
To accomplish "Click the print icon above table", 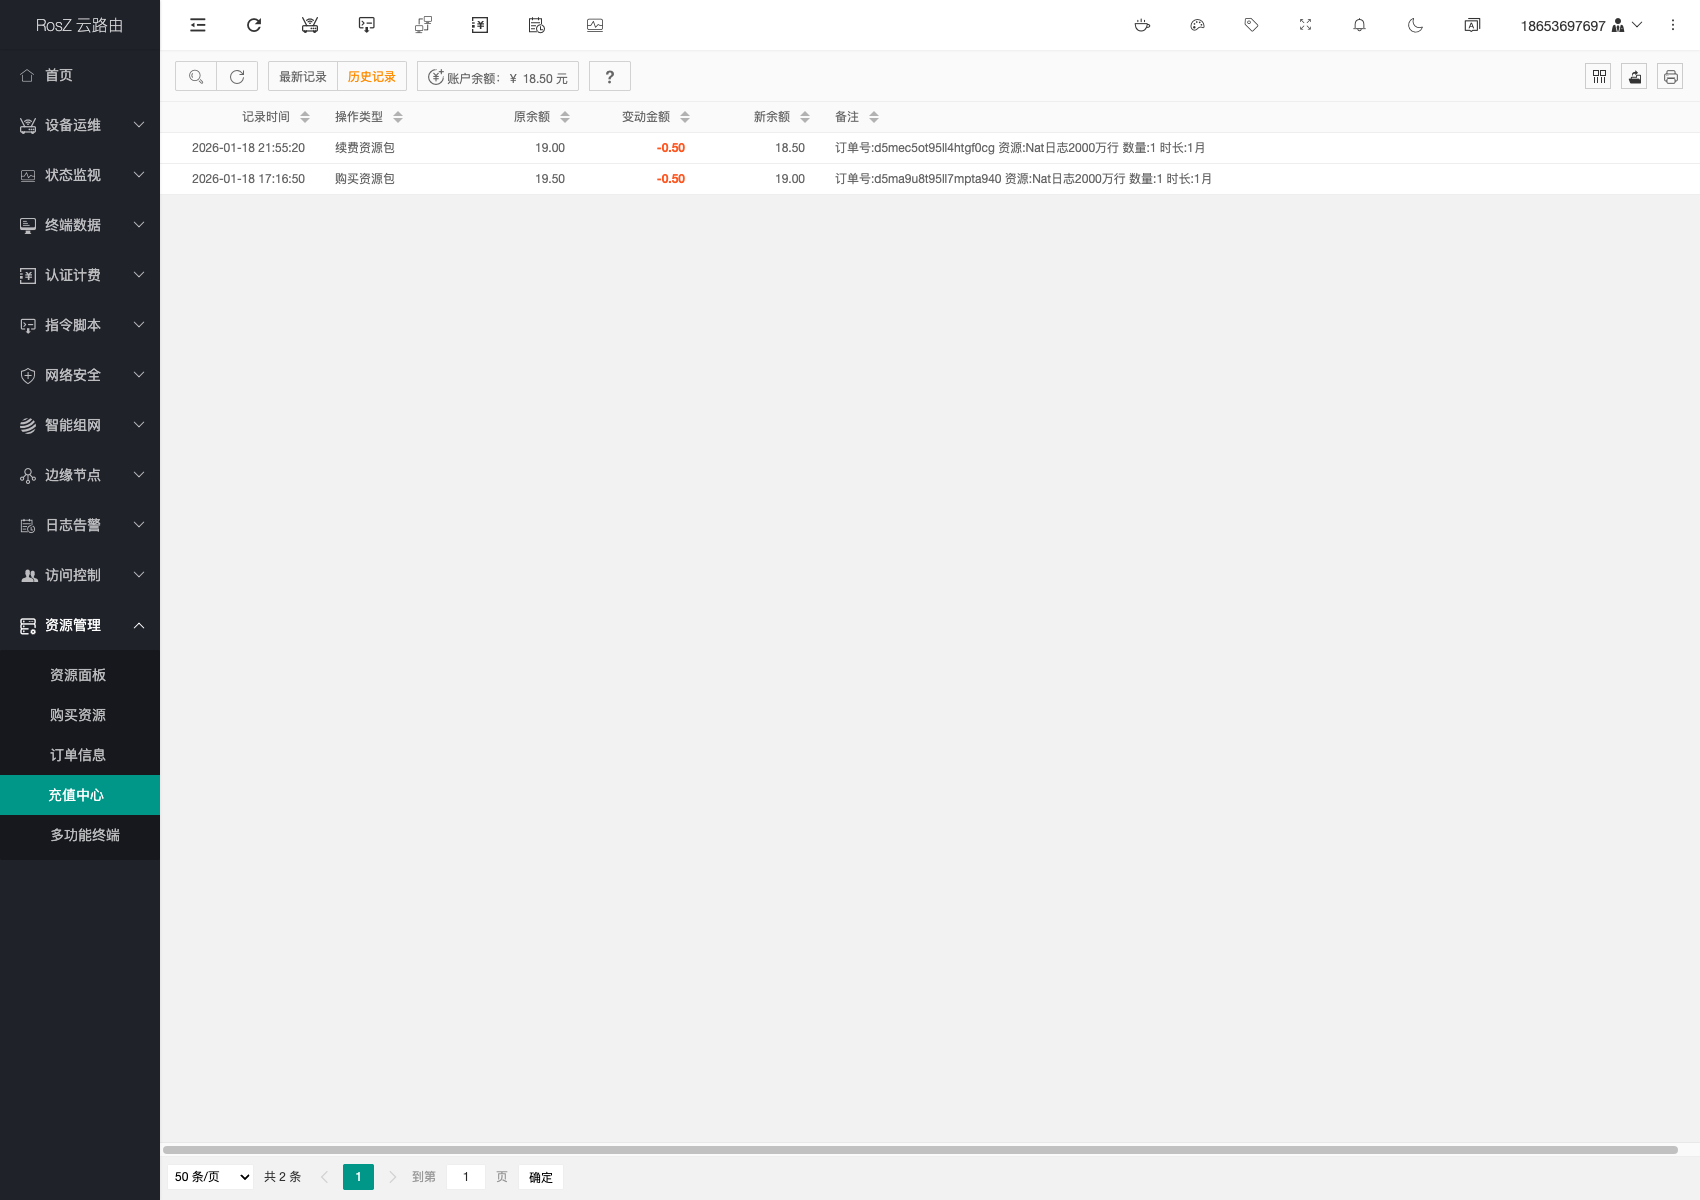I will click(1670, 77).
